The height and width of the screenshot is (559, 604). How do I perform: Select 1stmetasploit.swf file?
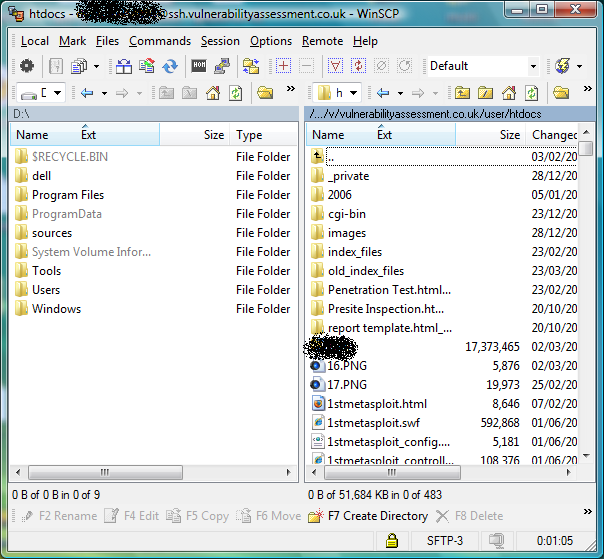(x=373, y=423)
